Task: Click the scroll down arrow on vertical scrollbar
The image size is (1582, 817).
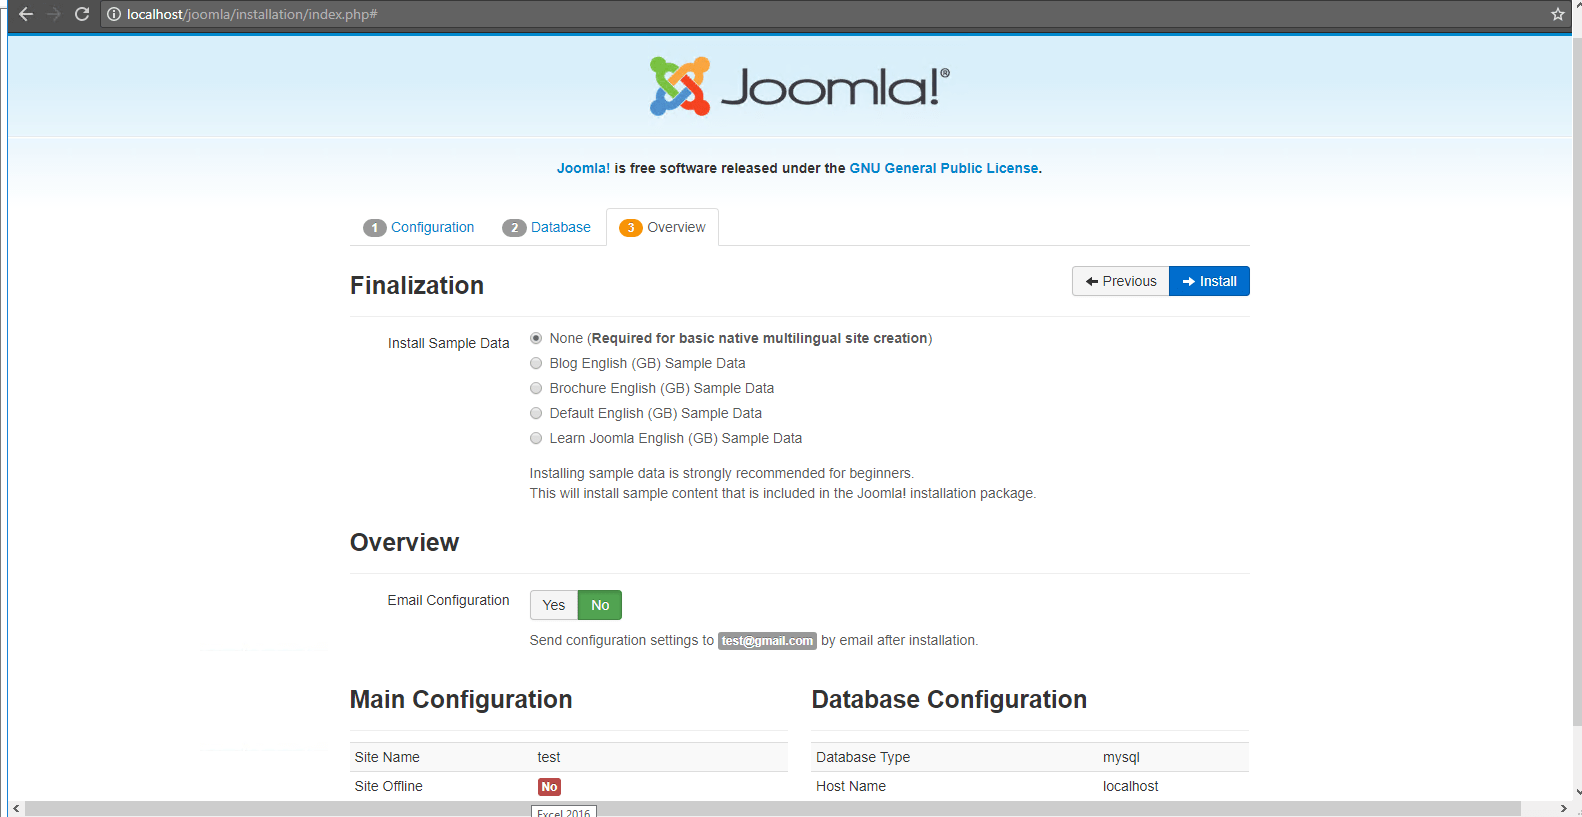Action: coord(1577,792)
